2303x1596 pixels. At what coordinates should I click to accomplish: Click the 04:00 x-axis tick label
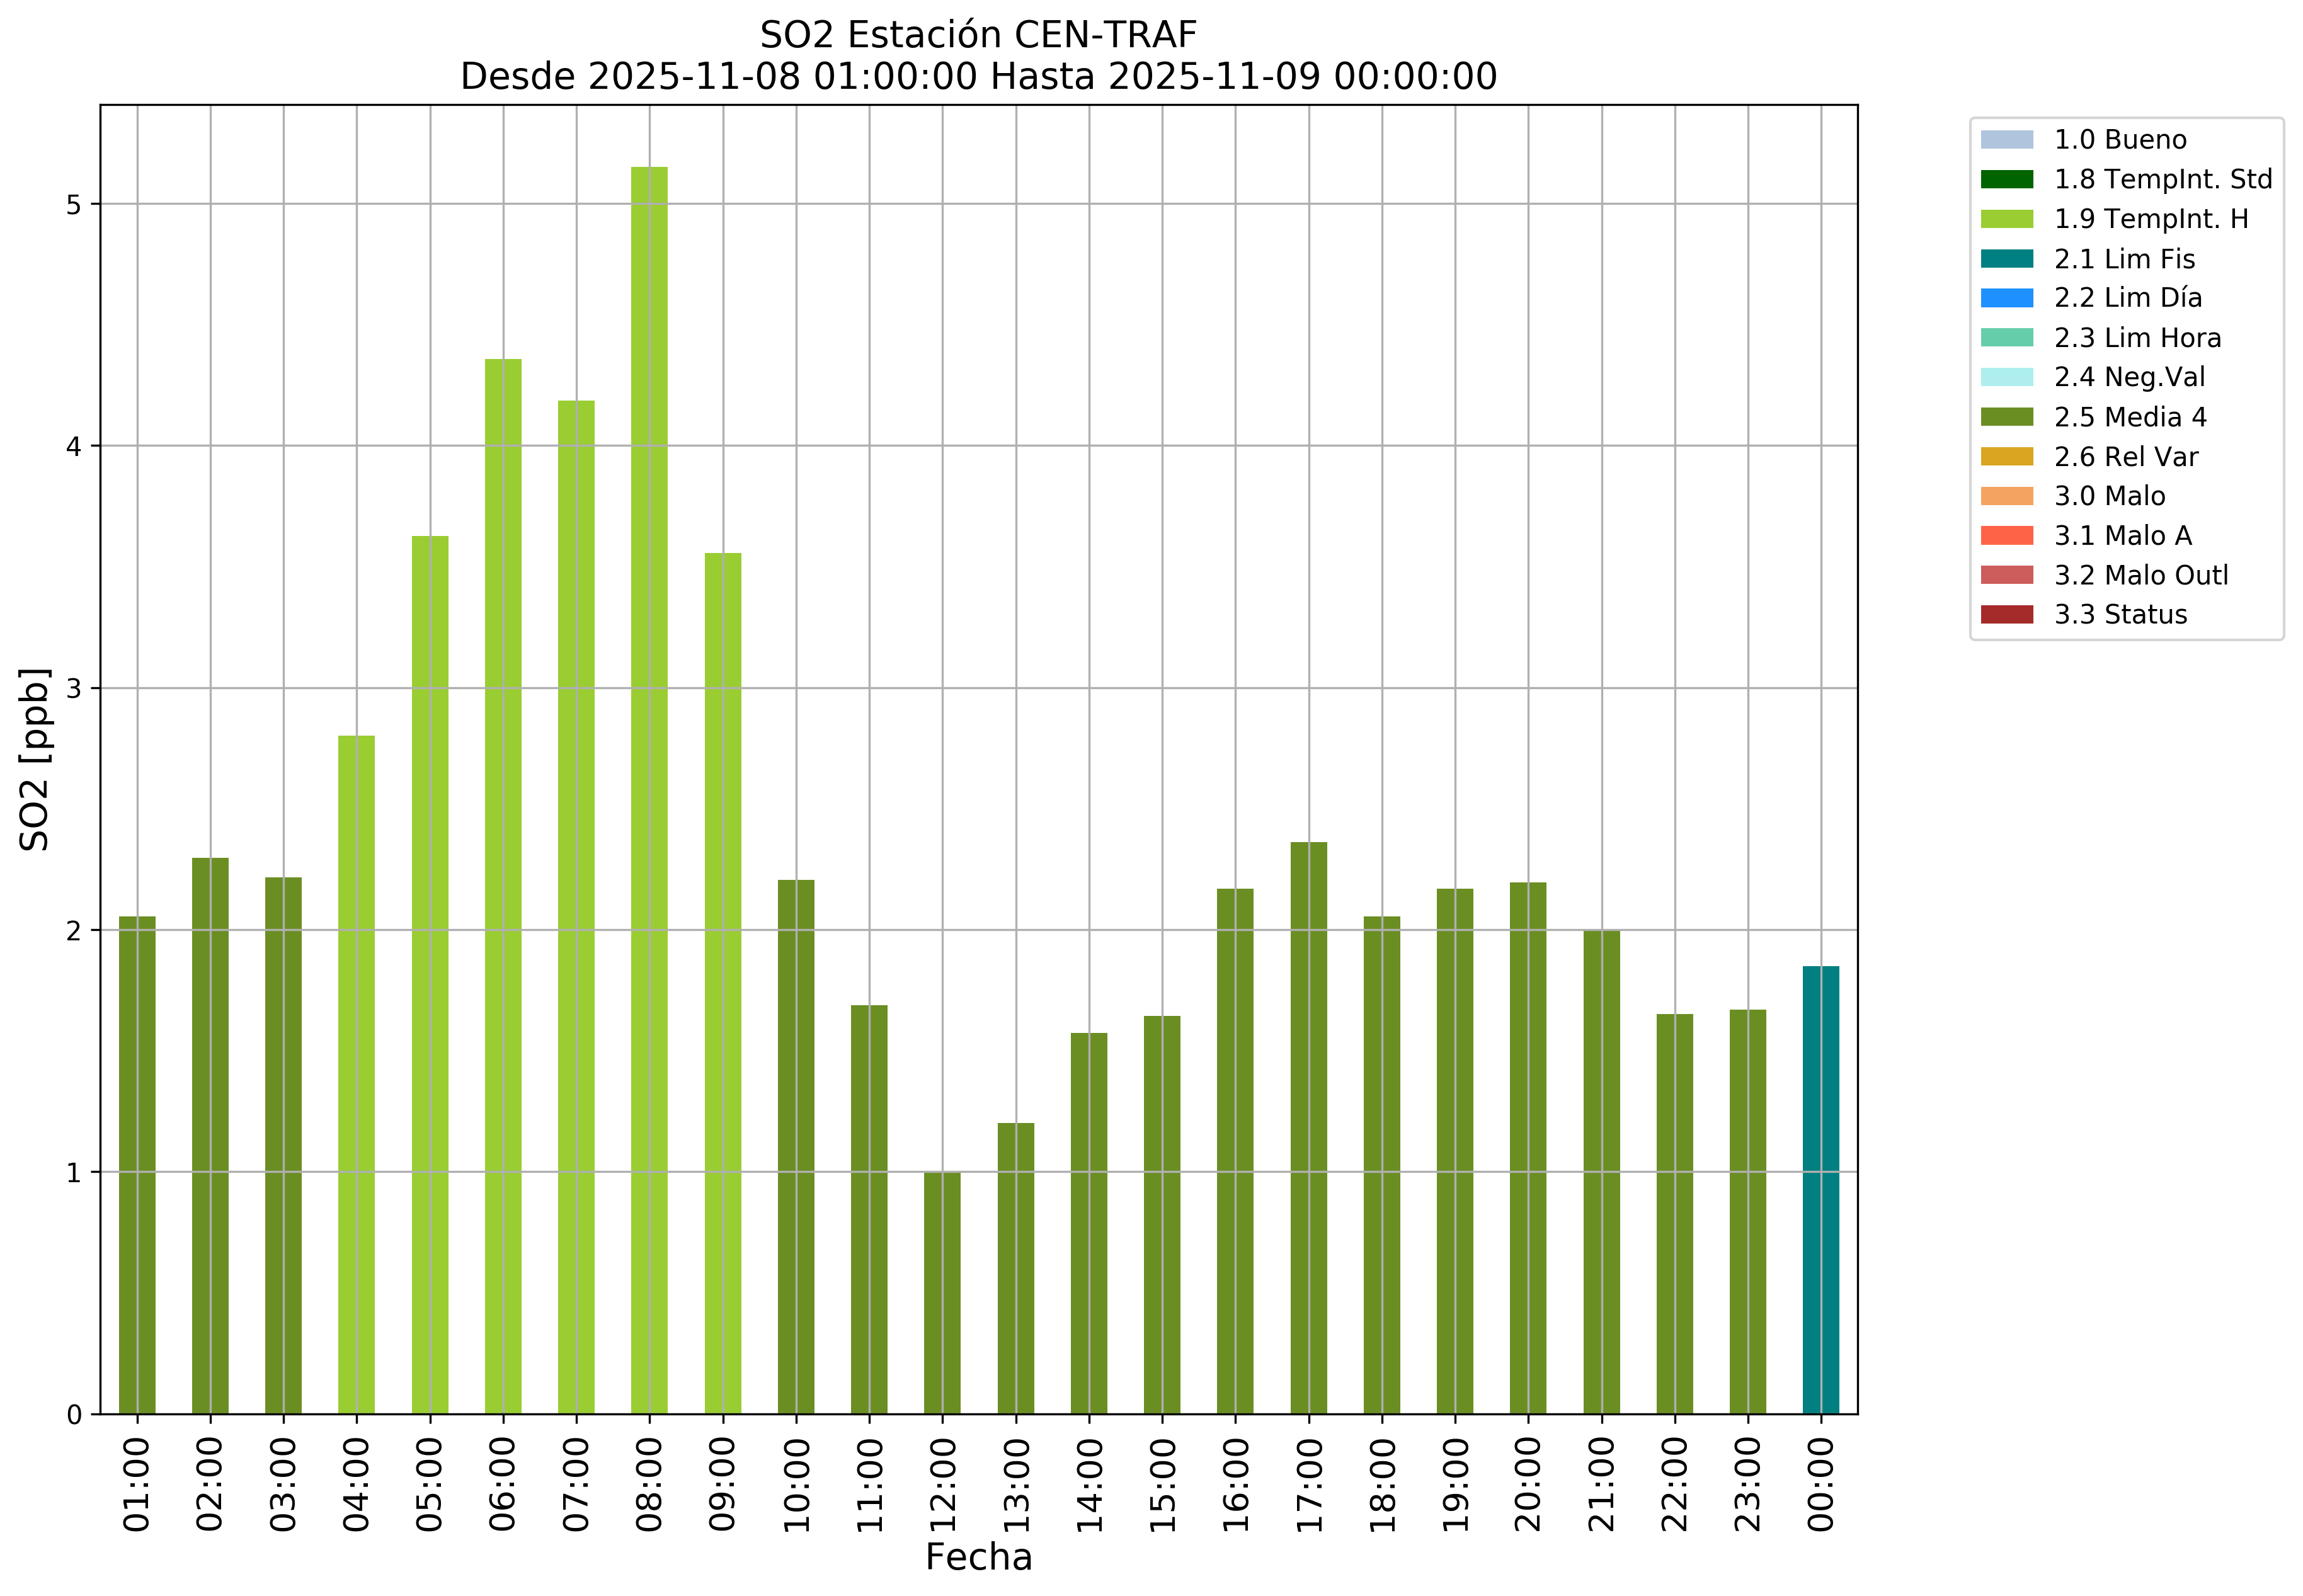point(357,1484)
